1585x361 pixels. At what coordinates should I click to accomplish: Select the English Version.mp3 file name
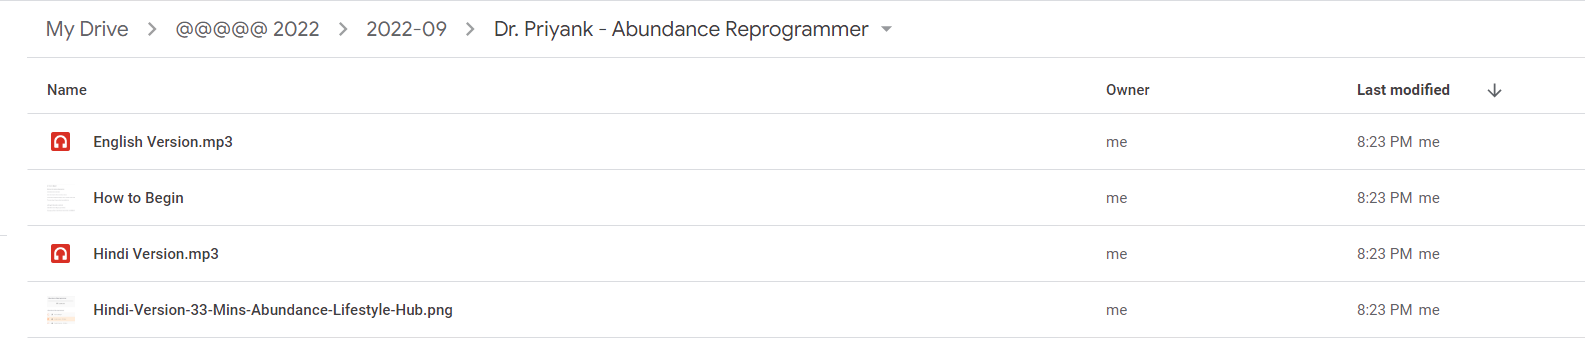[163, 142]
